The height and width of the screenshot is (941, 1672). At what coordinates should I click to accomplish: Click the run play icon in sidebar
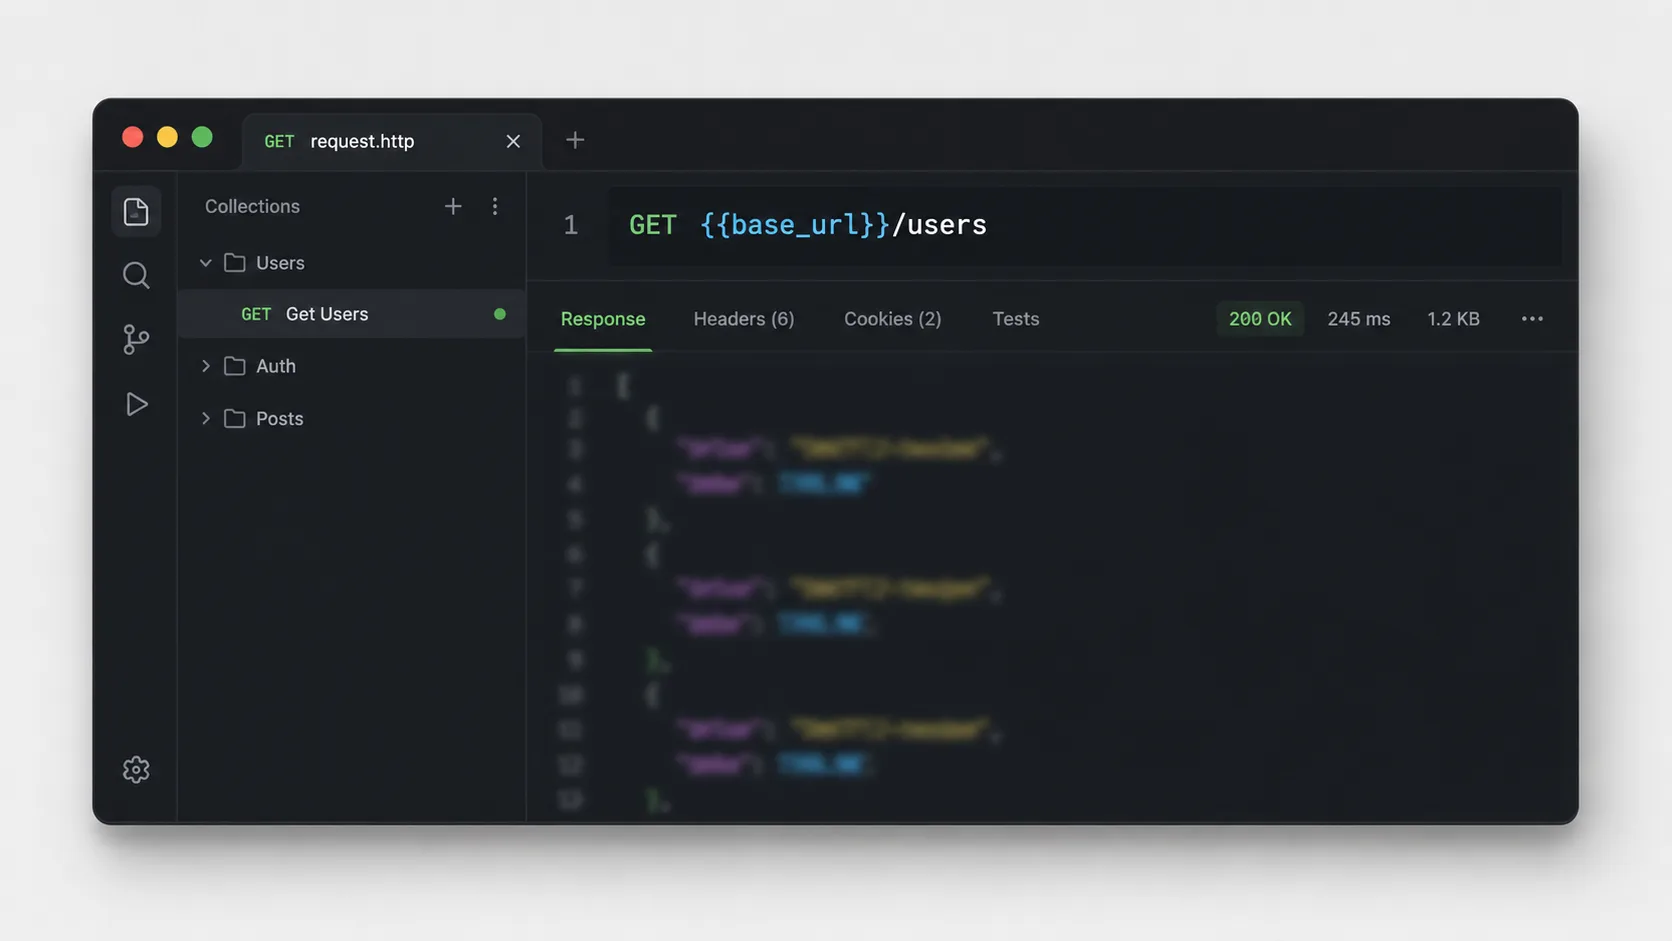pos(136,404)
